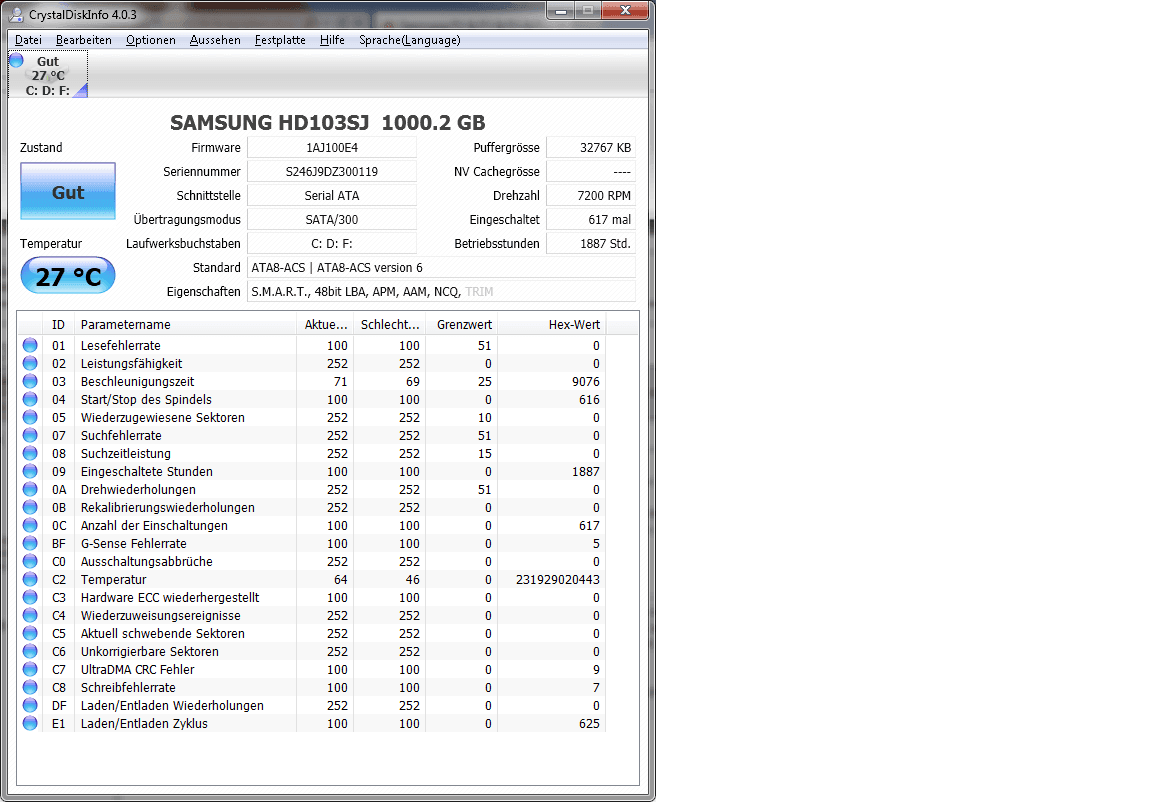1152x802 pixels.
Task: Select the G-Sense Fehlerrate parameter name
Action: pyautogui.click(x=134, y=543)
